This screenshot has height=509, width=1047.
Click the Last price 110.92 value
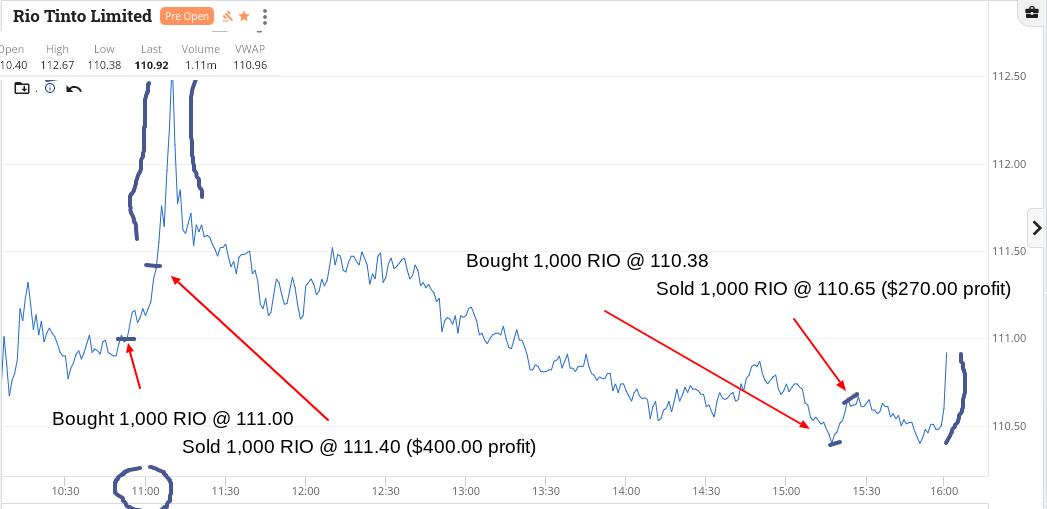click(152, 57)
